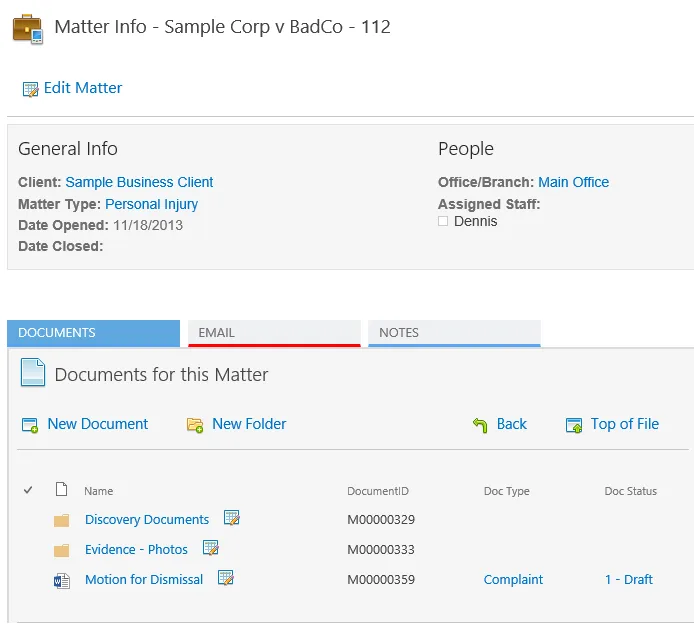The width and height of the screenshot is (694, 634).
Task: Click the Top of File icon
Action: click(574, 425)
